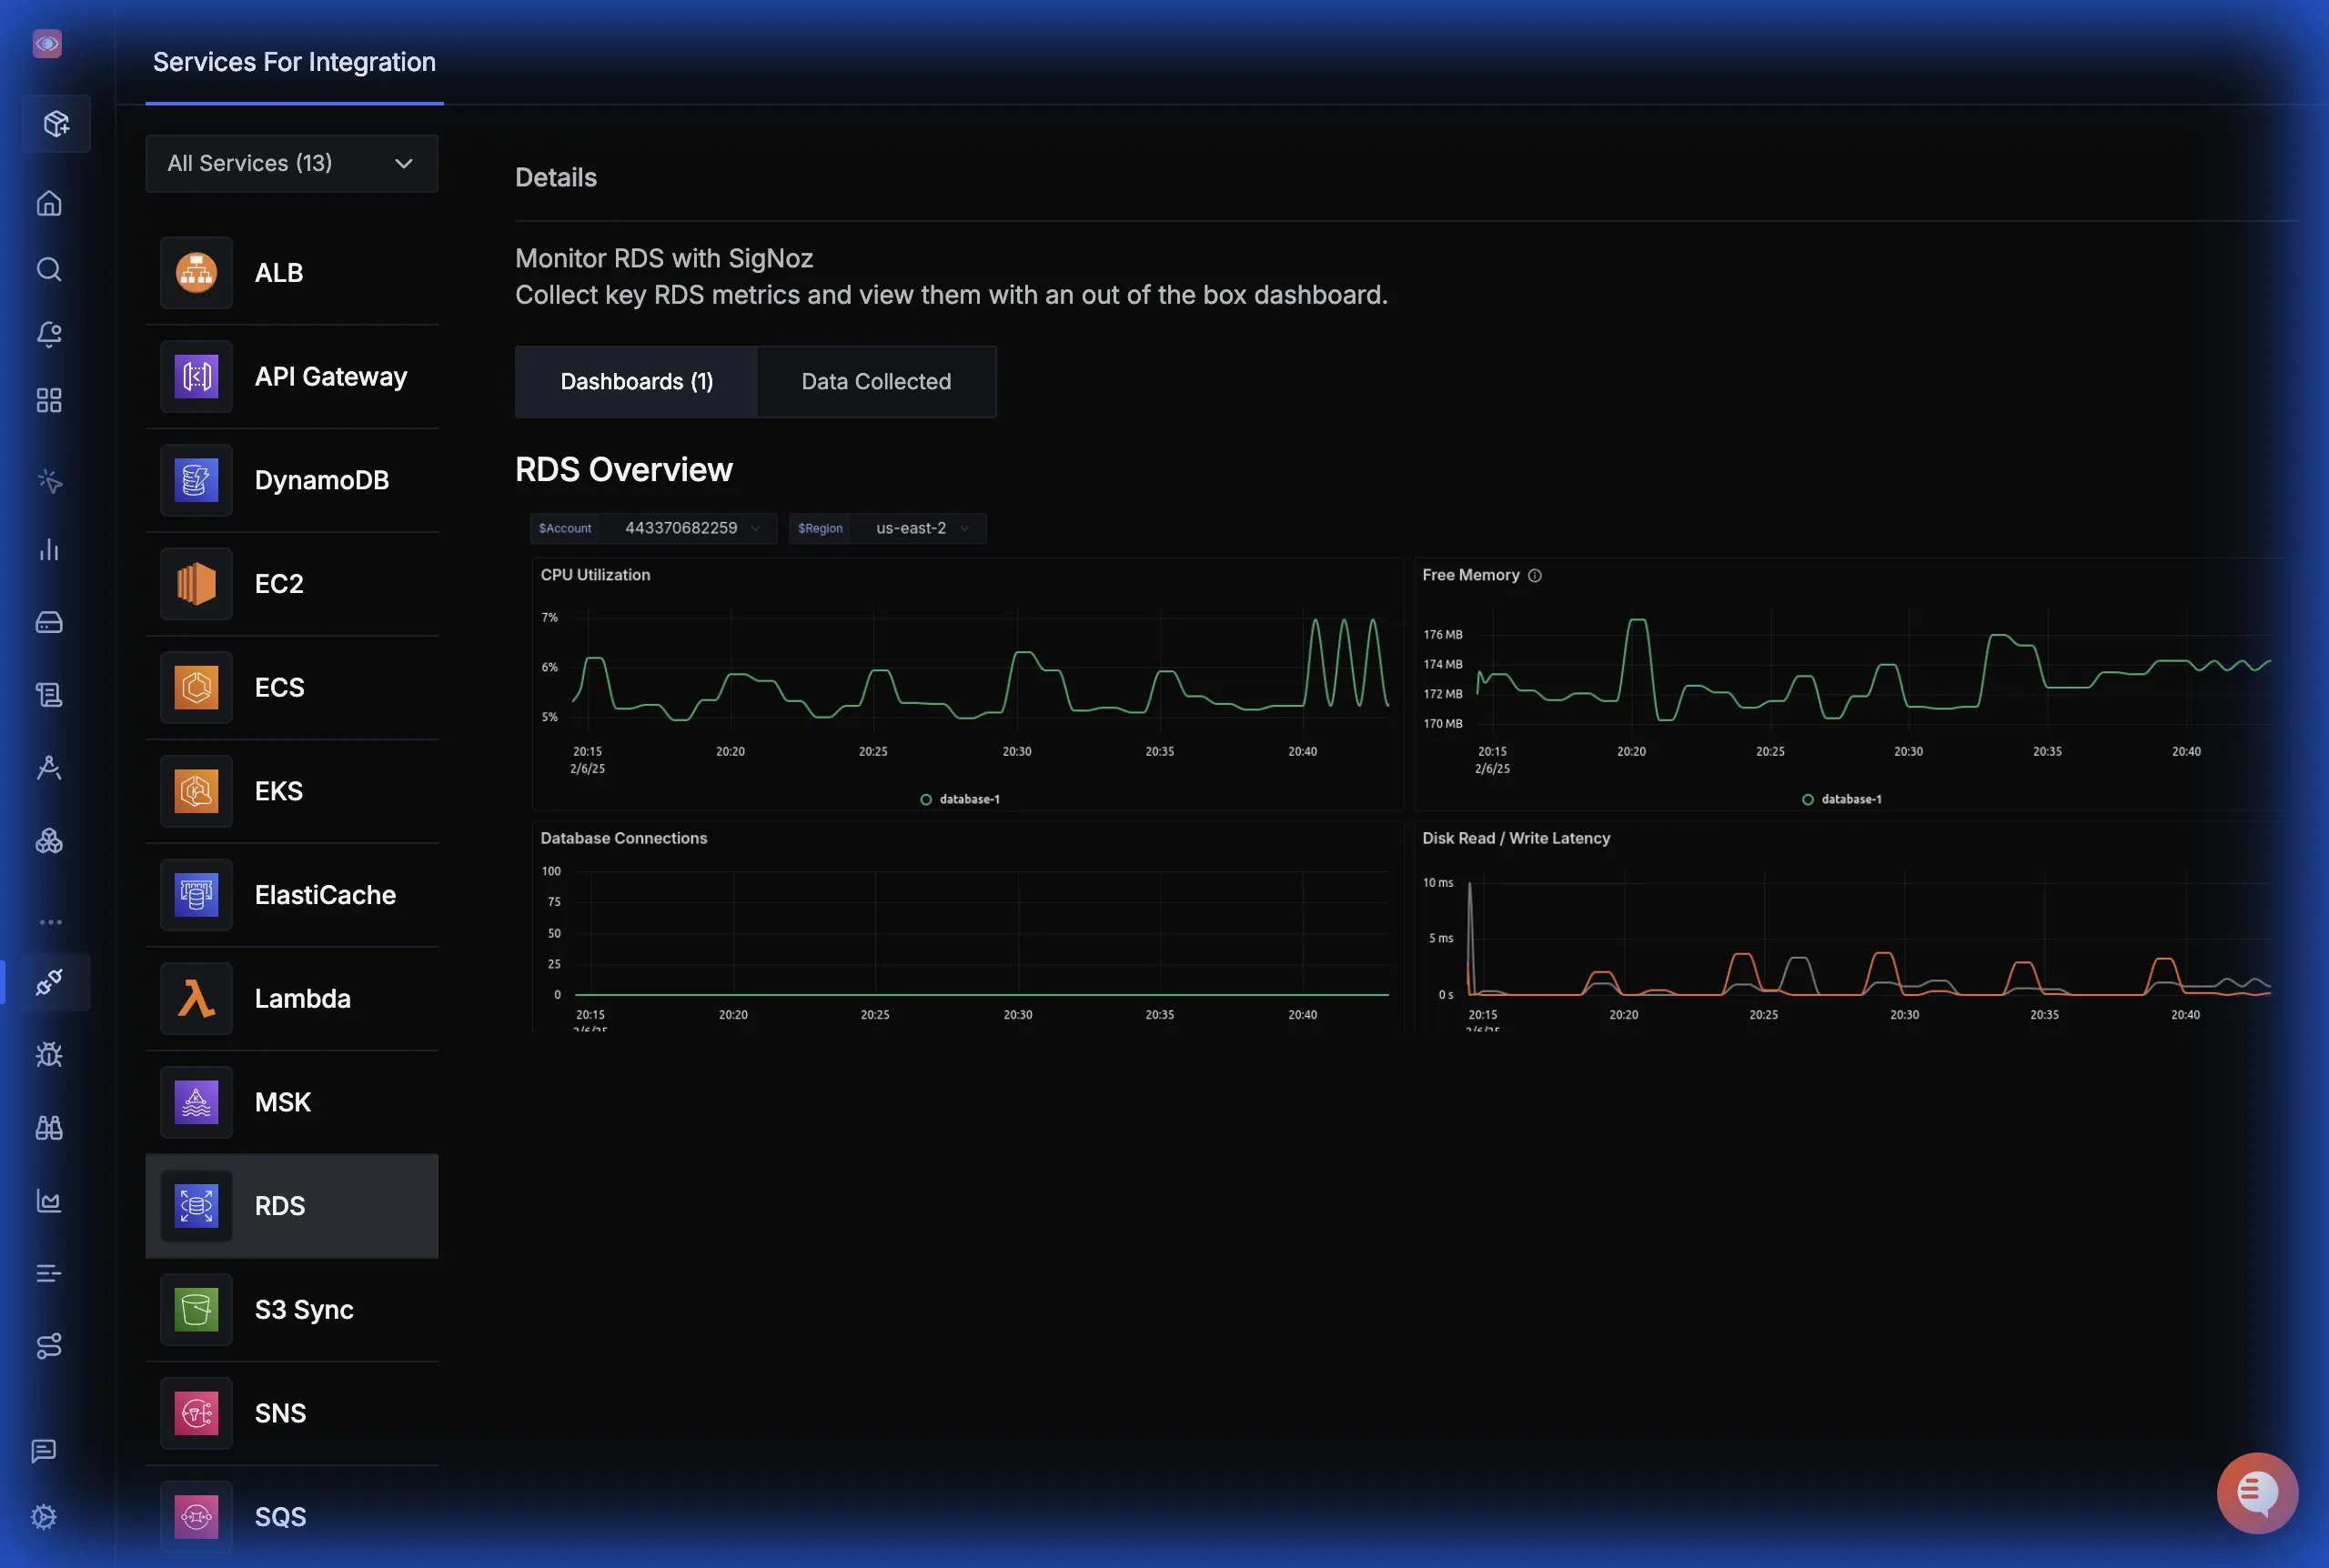Open dashboards grid icon in sidebar
Image resolution: width=2329 pixels, height=1568 pixels.
49,400
